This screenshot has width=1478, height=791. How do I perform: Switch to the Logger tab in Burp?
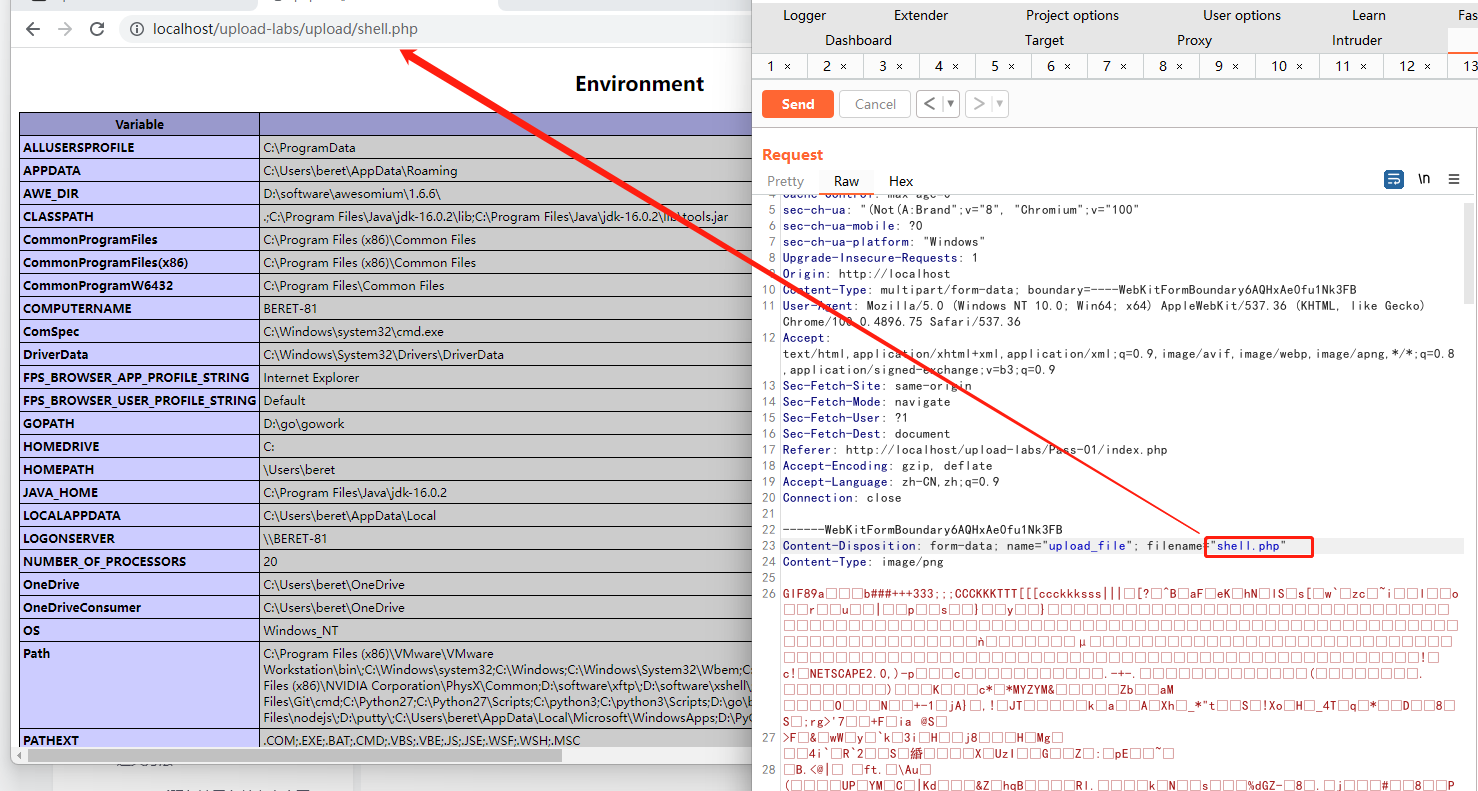(804, 15)
